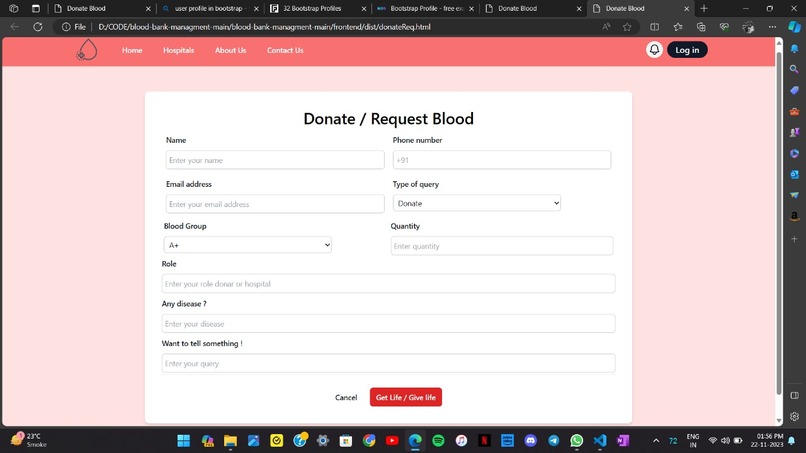806x453 pixels.
Task: Open WhatsApp from taskbar
Action: [x=577, y=441]
